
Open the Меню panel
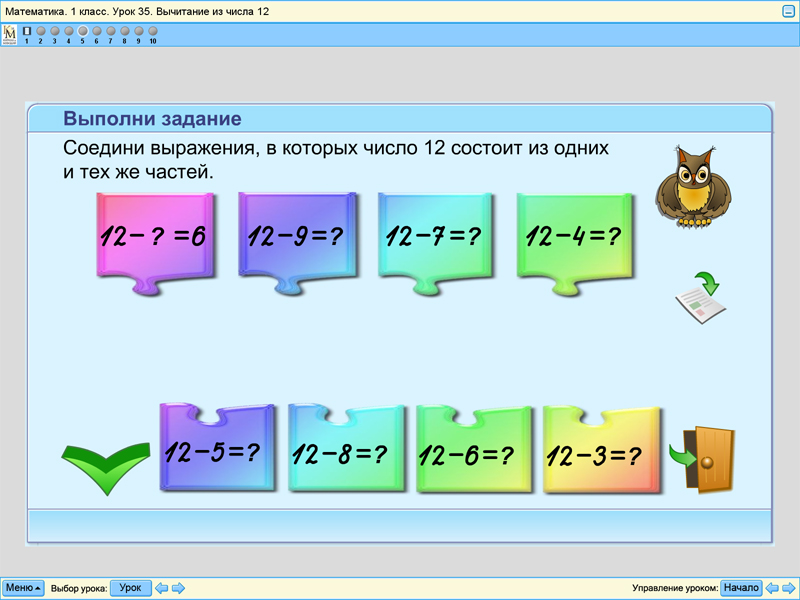coord(22,588)
